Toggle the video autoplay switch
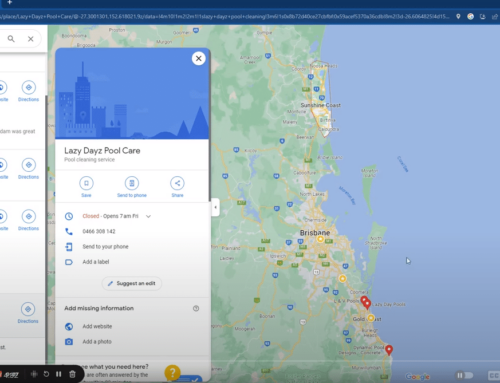 point(465,375)
